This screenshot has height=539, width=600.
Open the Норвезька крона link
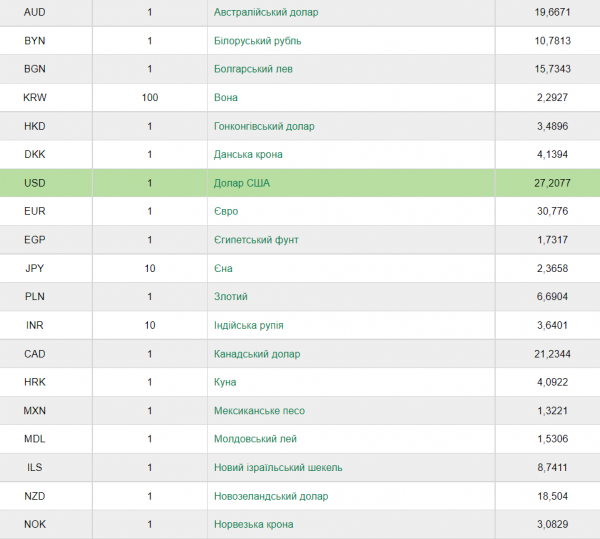coord(253,524)
